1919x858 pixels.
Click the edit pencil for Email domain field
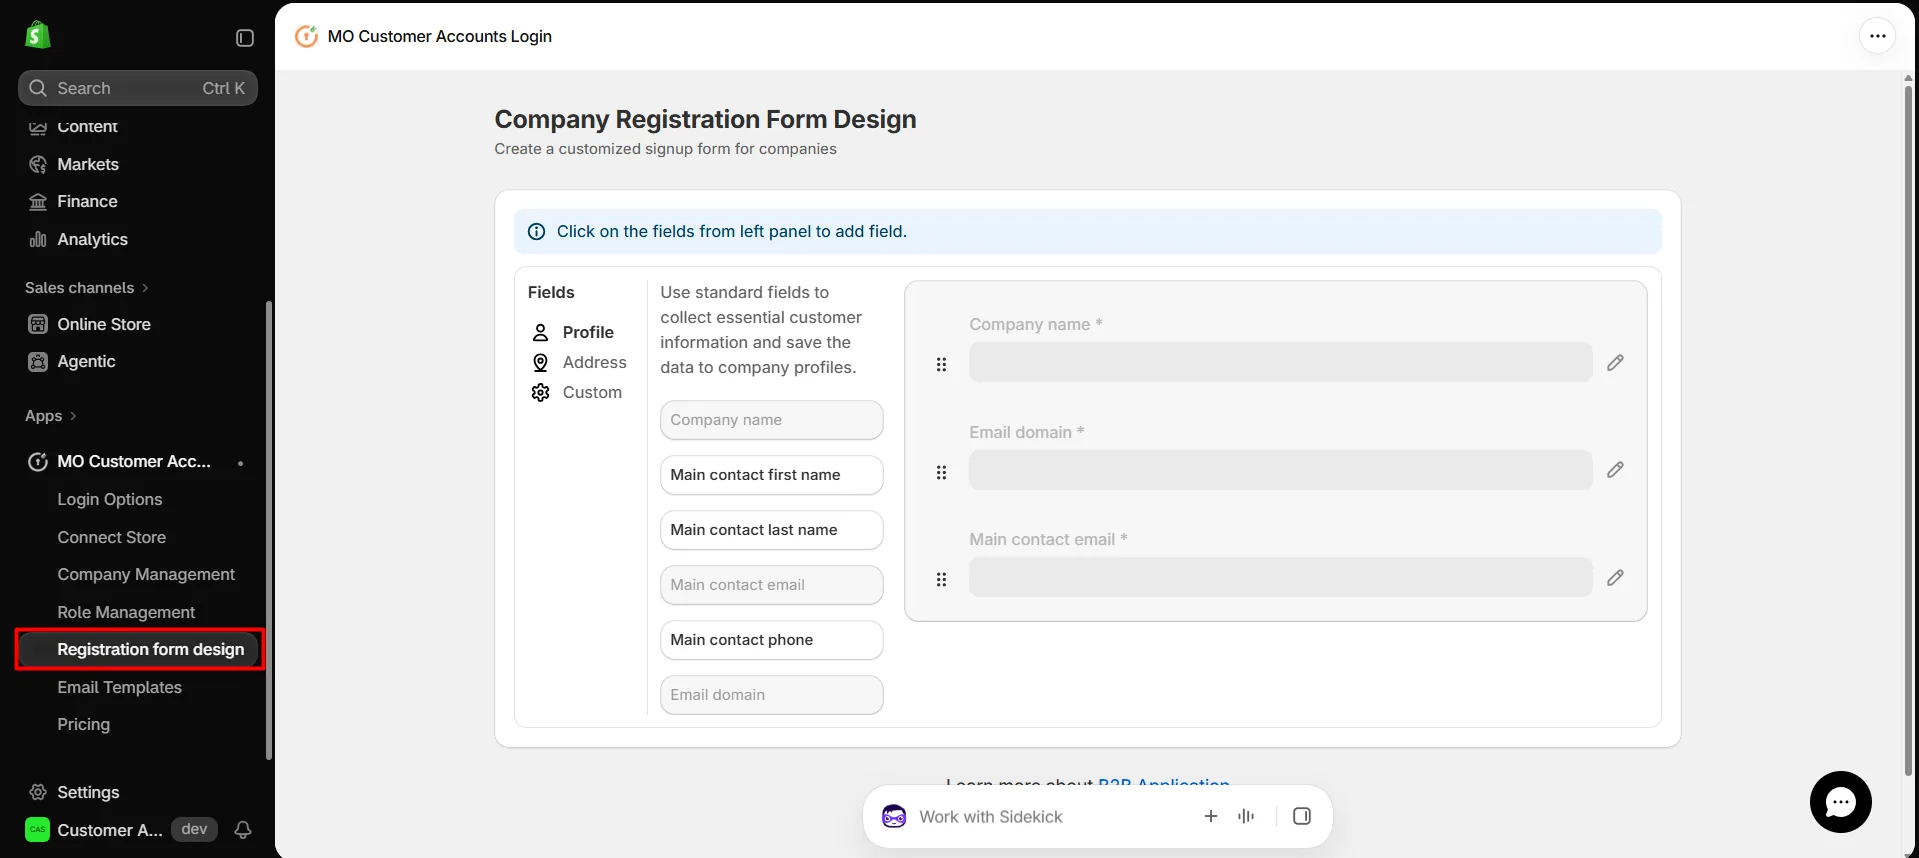tap(1615, 470)
